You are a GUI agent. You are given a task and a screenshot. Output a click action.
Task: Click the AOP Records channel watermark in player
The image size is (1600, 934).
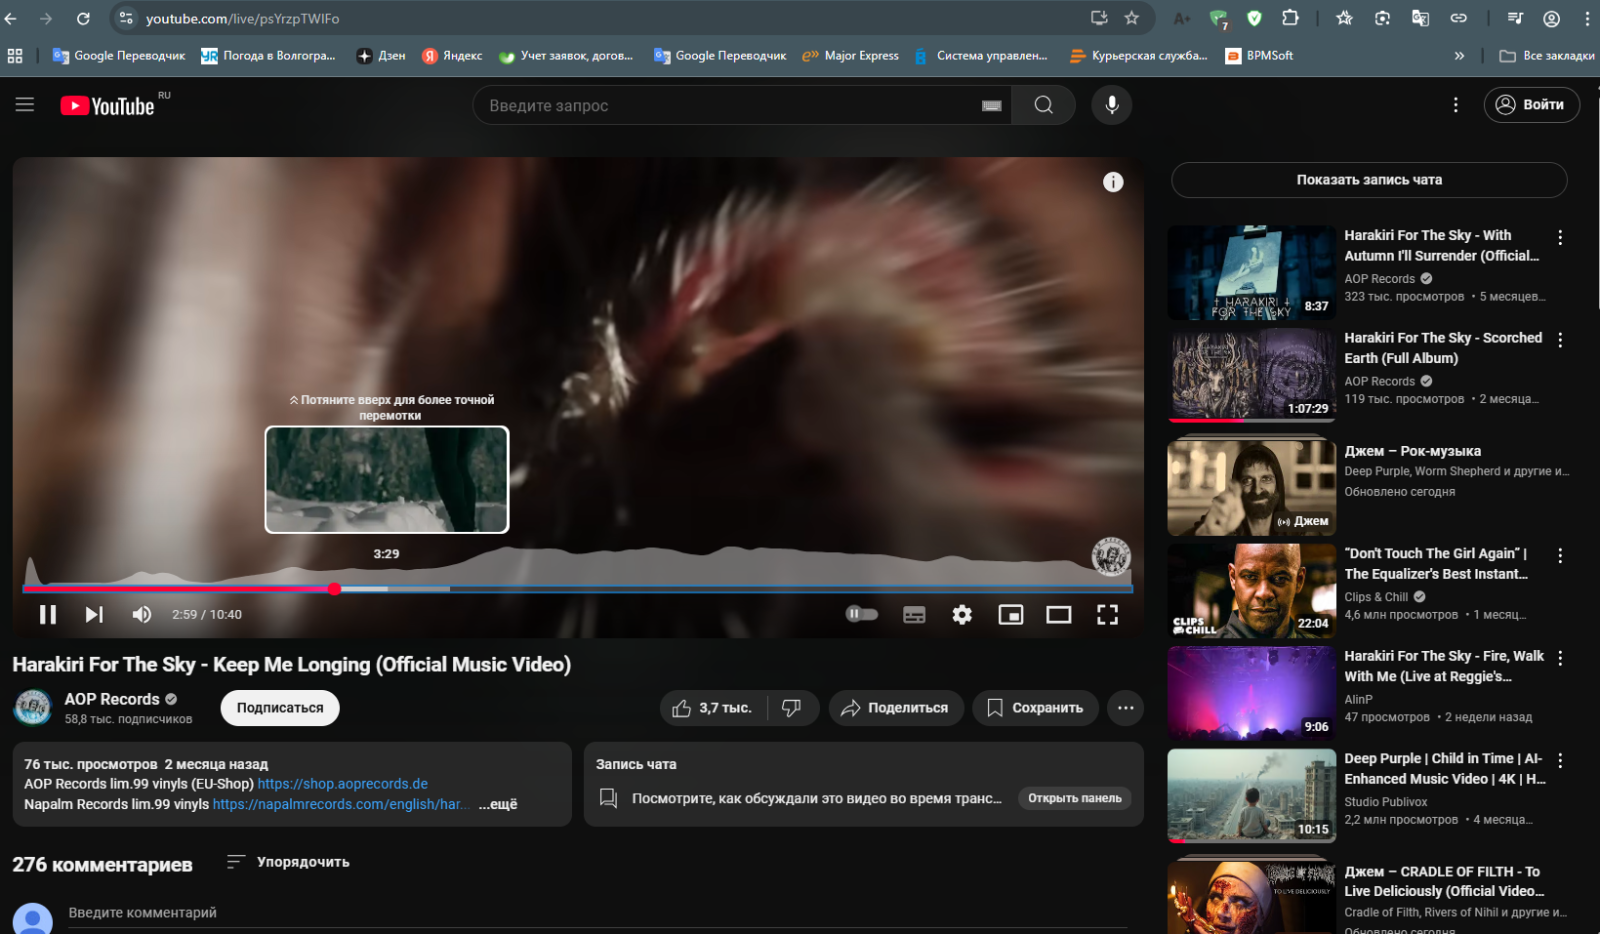1110,557
